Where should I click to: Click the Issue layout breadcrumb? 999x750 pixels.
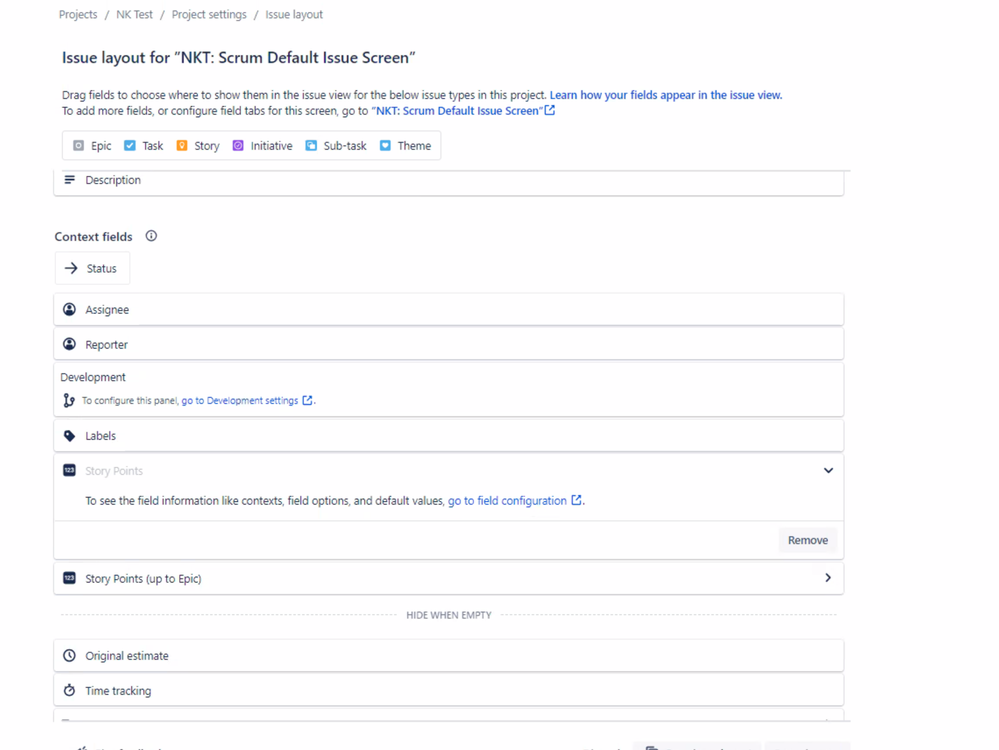[294, 15]
